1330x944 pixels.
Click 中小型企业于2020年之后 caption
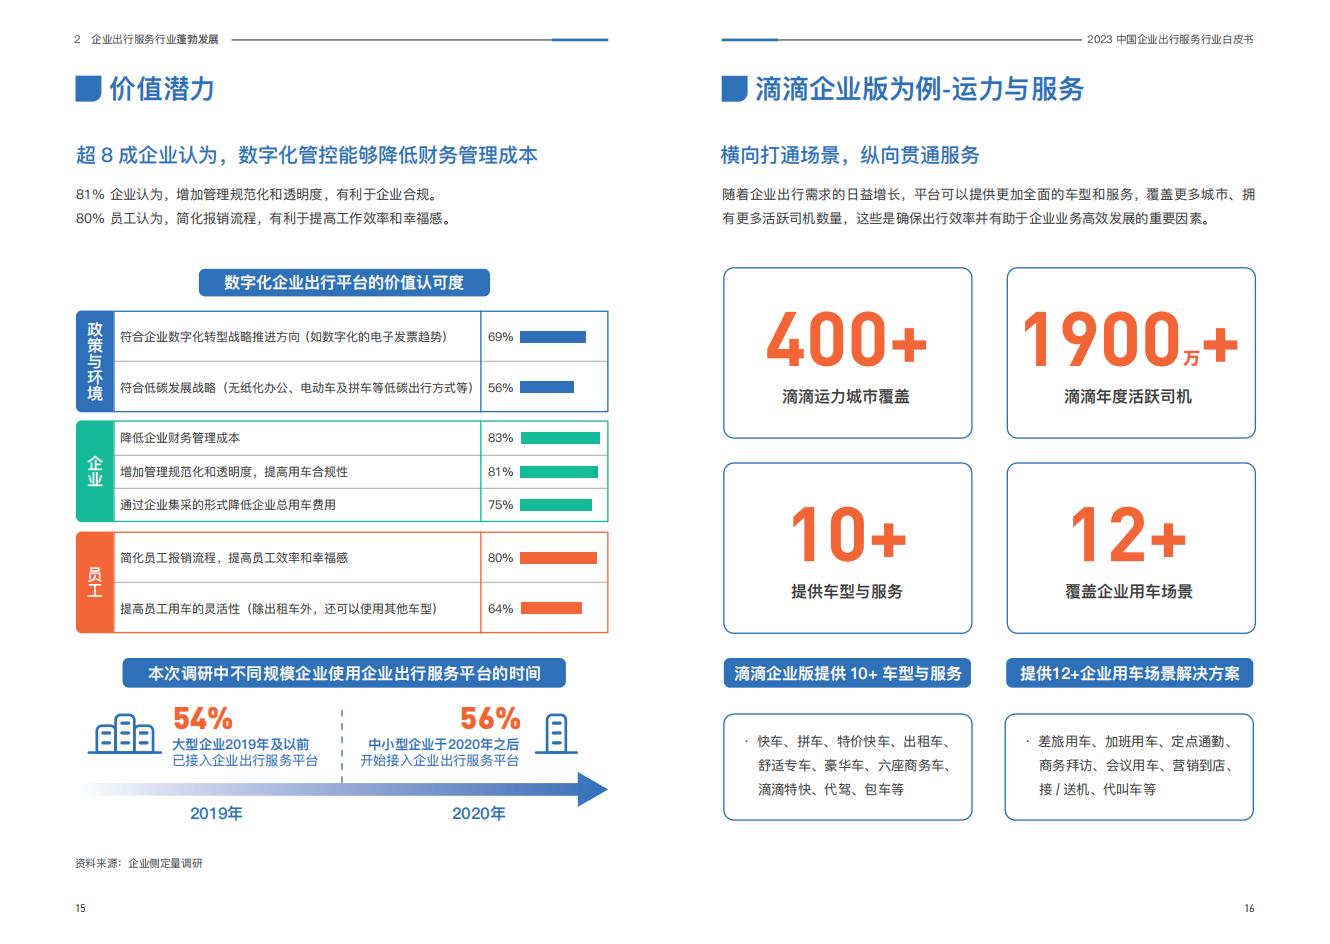443,744
